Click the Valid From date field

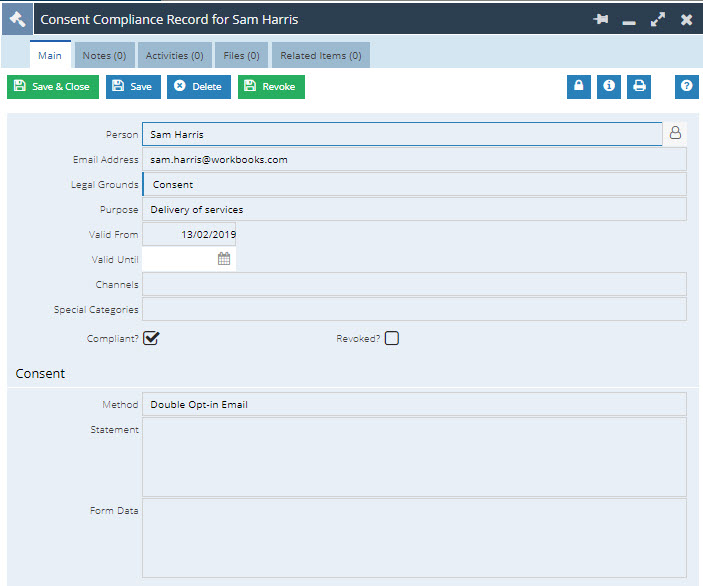(x=189, y=234)
